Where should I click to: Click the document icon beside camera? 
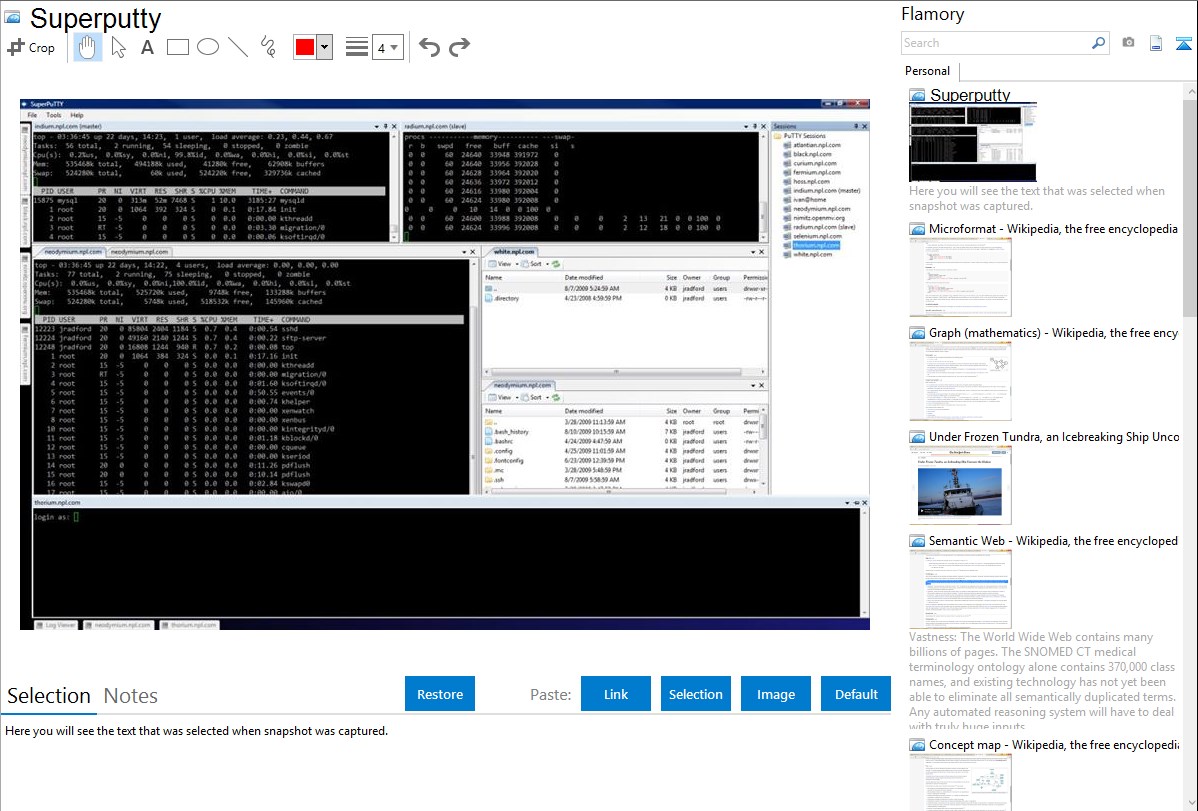(x=1156, y=44)
